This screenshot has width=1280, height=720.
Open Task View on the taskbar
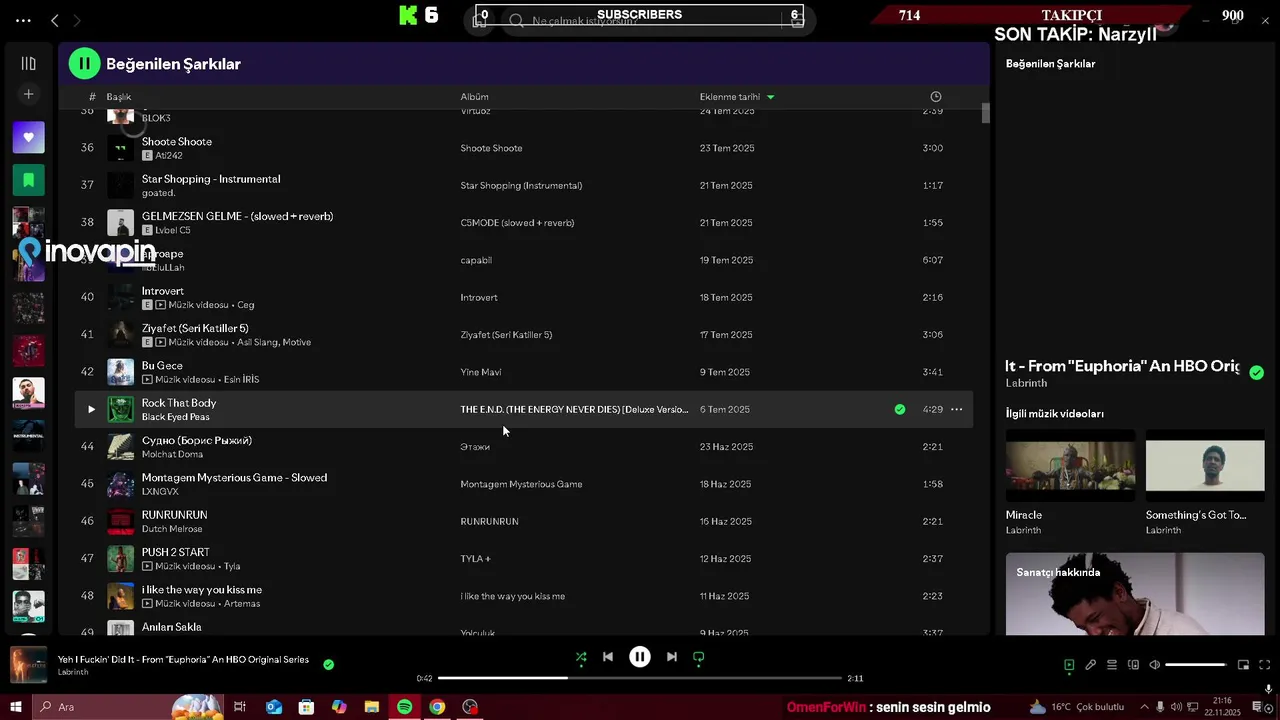[240, 707]
